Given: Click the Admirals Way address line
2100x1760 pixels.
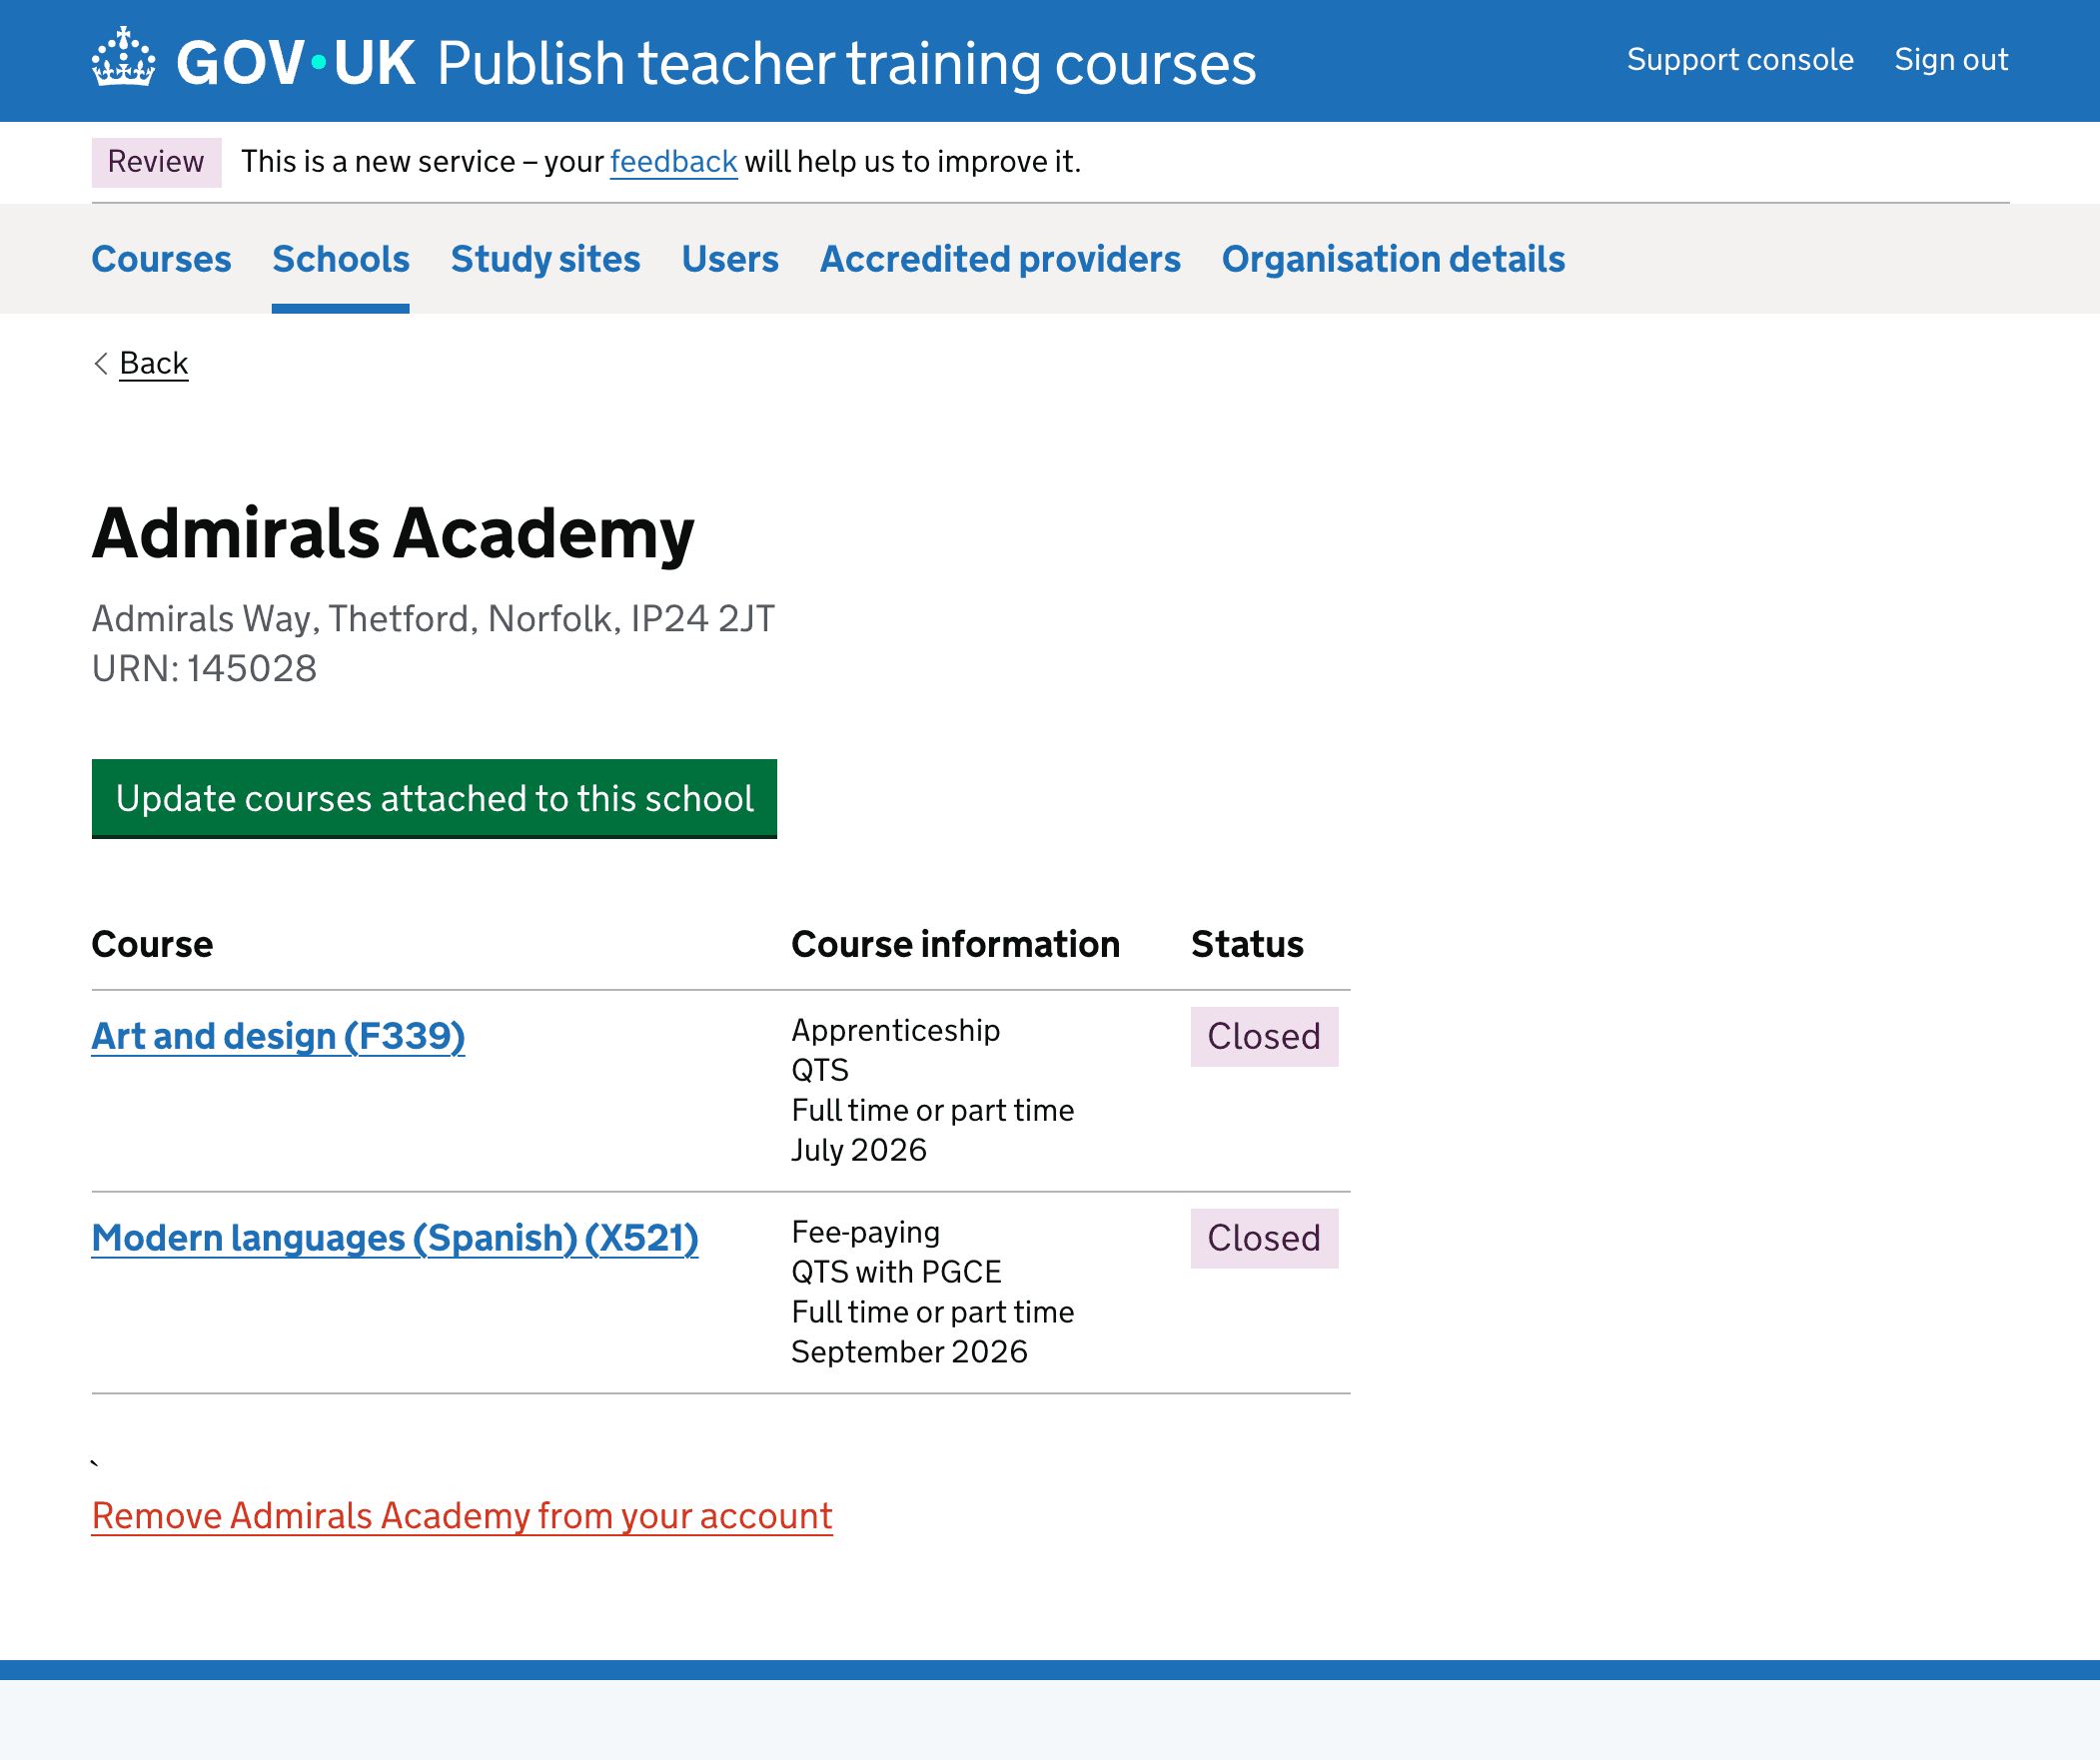Looking at the screenshot, I should point(433,619).
